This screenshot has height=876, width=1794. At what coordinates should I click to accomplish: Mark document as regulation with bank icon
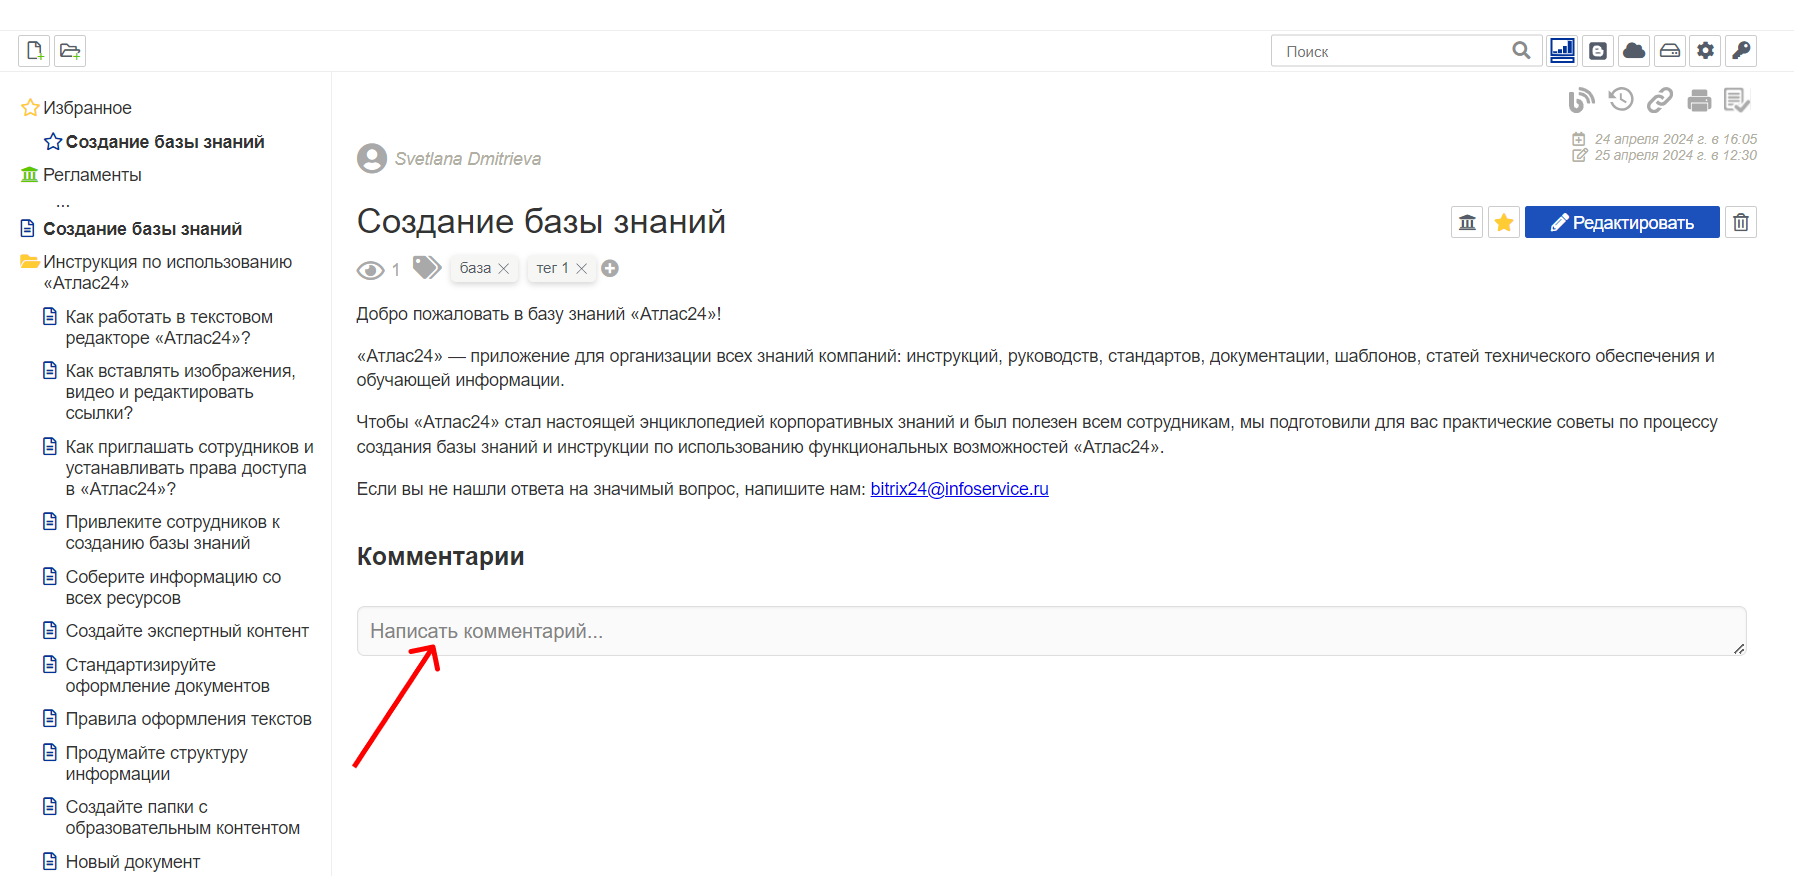(x=1467, y=222)
